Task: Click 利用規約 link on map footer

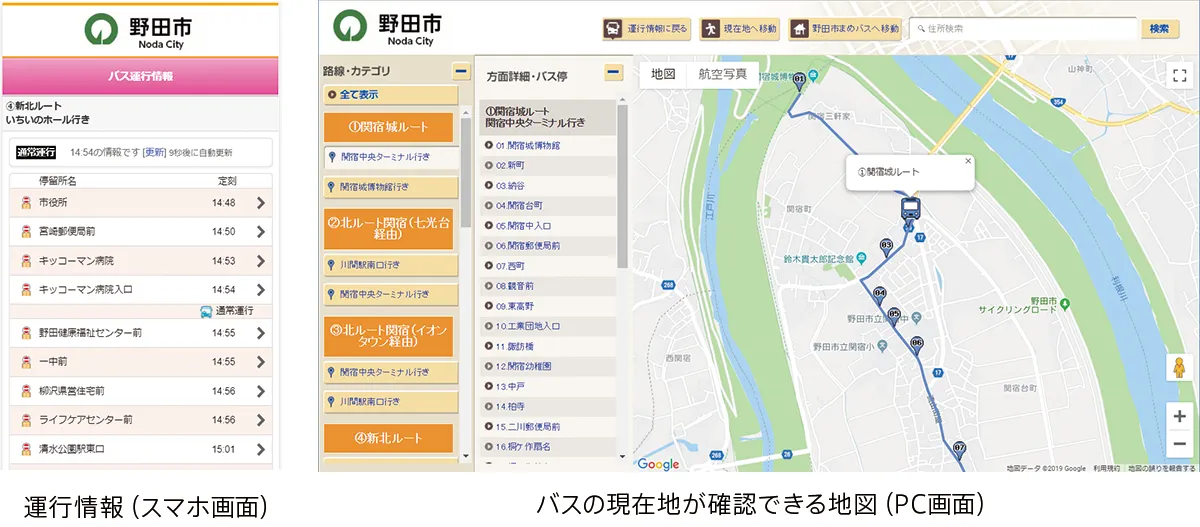Action: tap(1106, 468)
